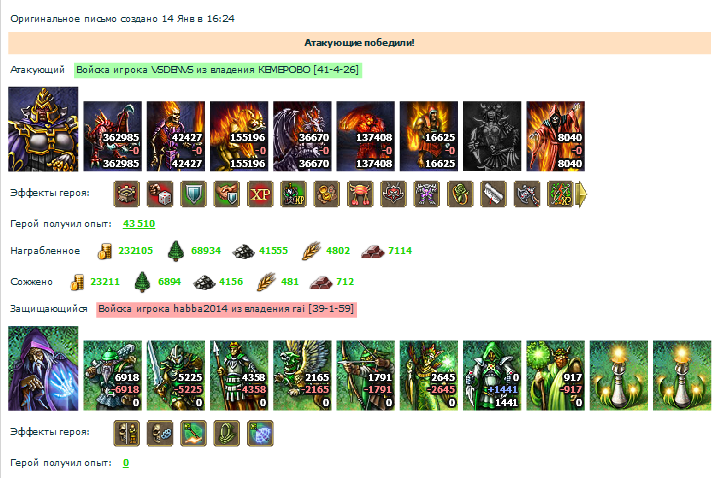716x478 pixels.
Task: Click the grayed-out attacker unit slot
Action: click(x=492, y=136)
